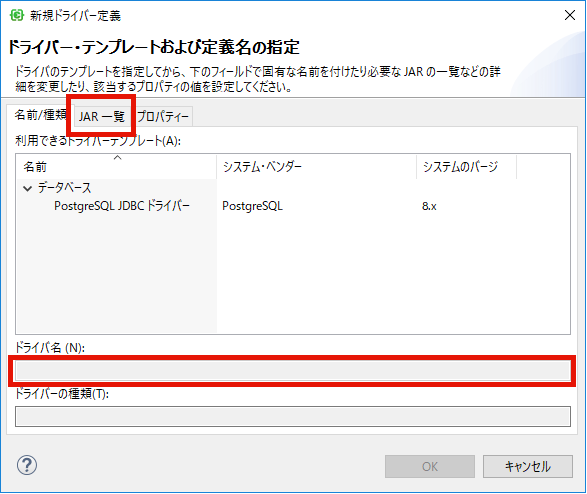Click the PostgreSQL vendor cell
Image resolution: width=587 pixels, height=494 pixels.
click(x=252, y=206)
